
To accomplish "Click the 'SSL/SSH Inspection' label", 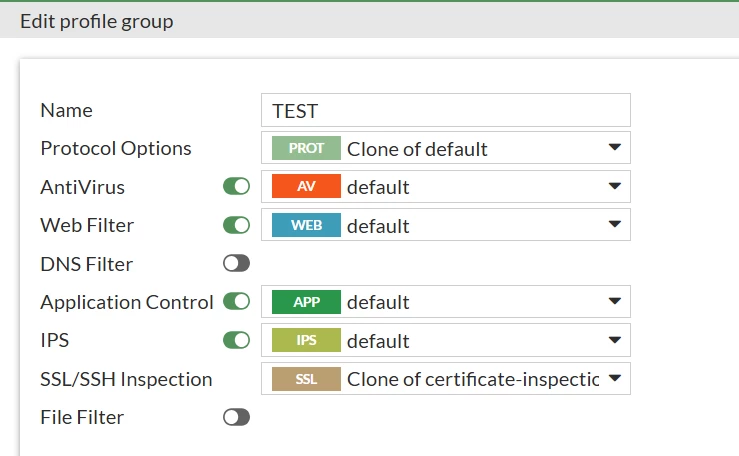I will click(126, 380).
